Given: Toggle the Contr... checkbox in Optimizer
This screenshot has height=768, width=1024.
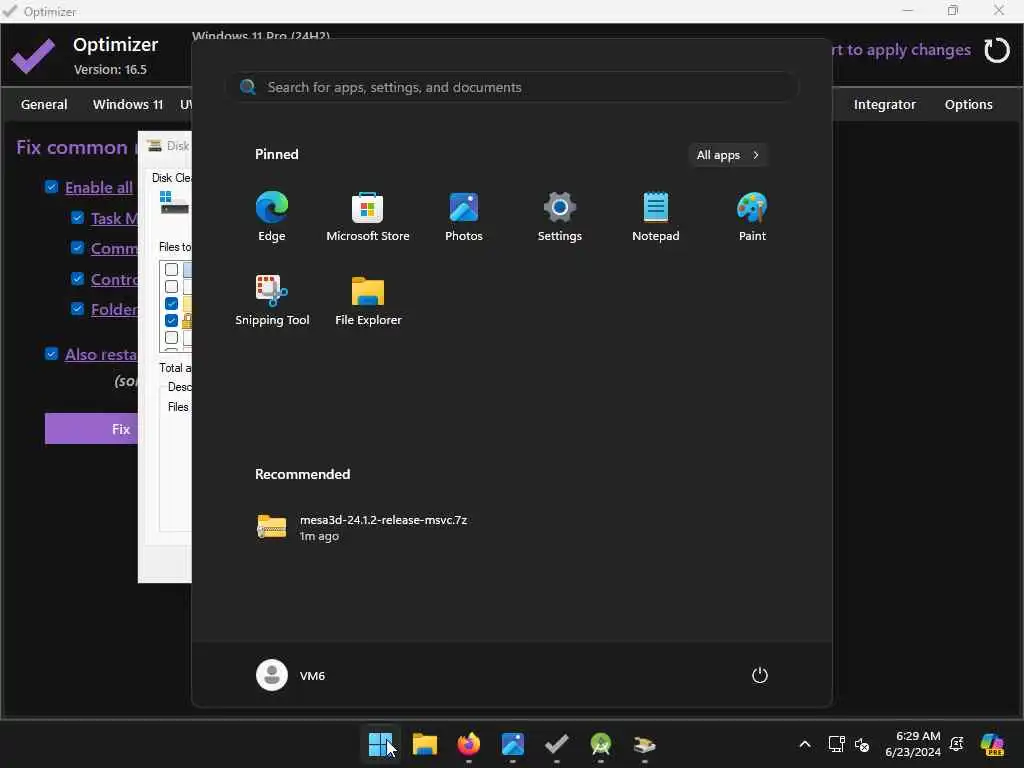Looking at the screenshot, I should 77,279.
